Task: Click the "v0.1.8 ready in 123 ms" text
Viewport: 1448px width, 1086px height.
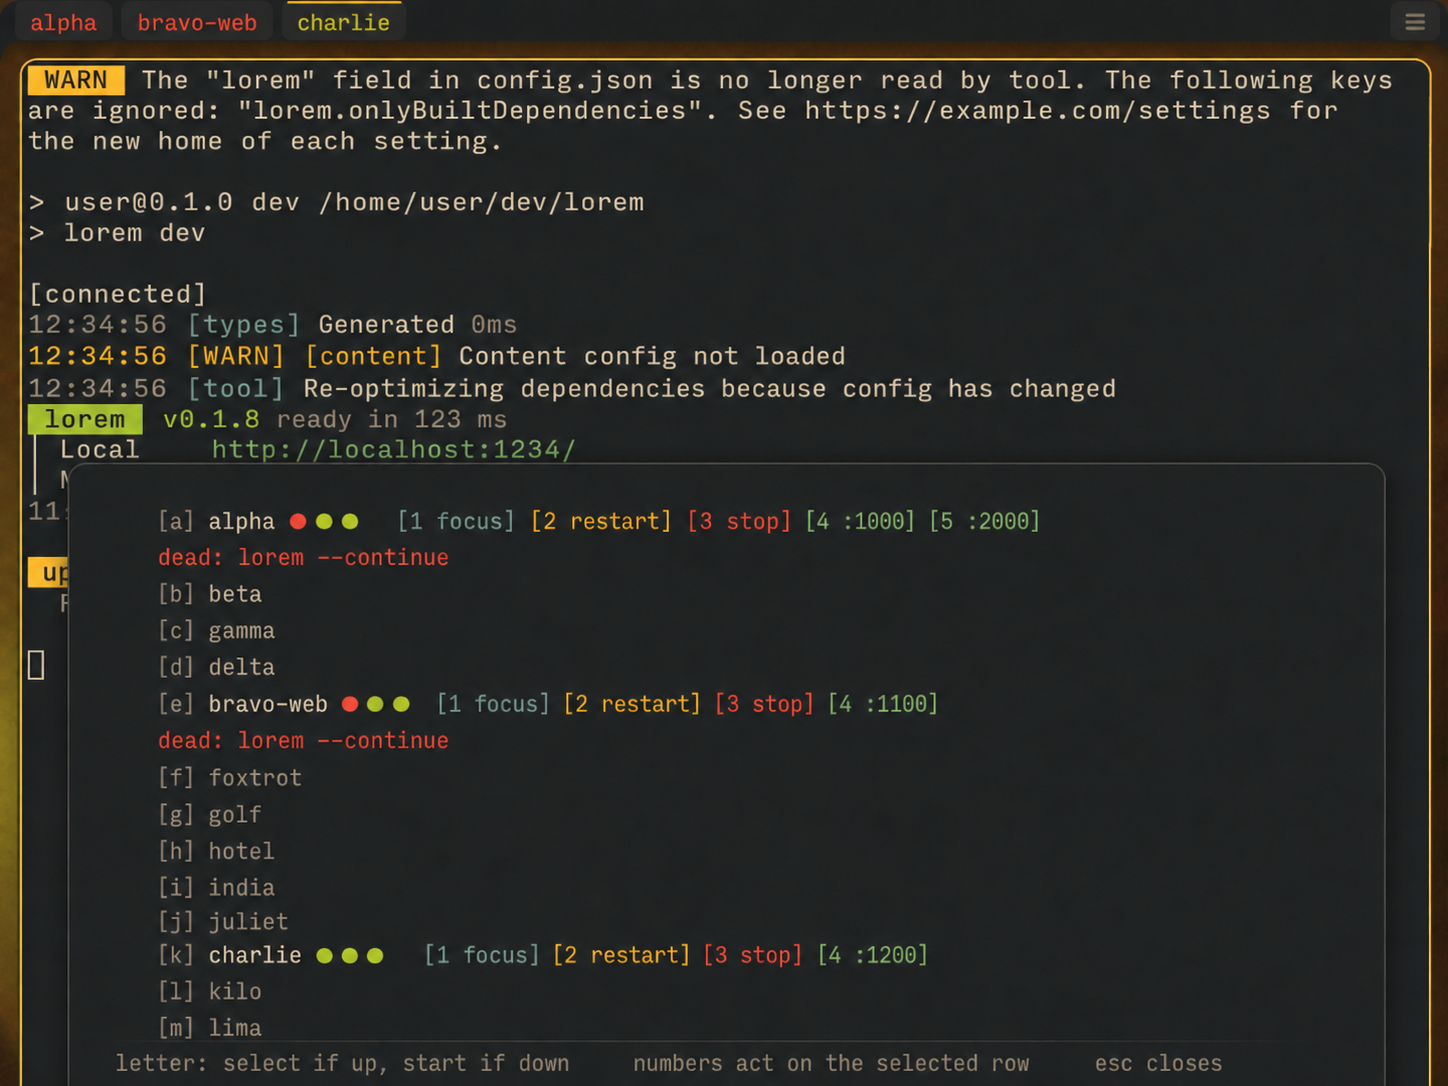Action: click(x=335, y=419)
